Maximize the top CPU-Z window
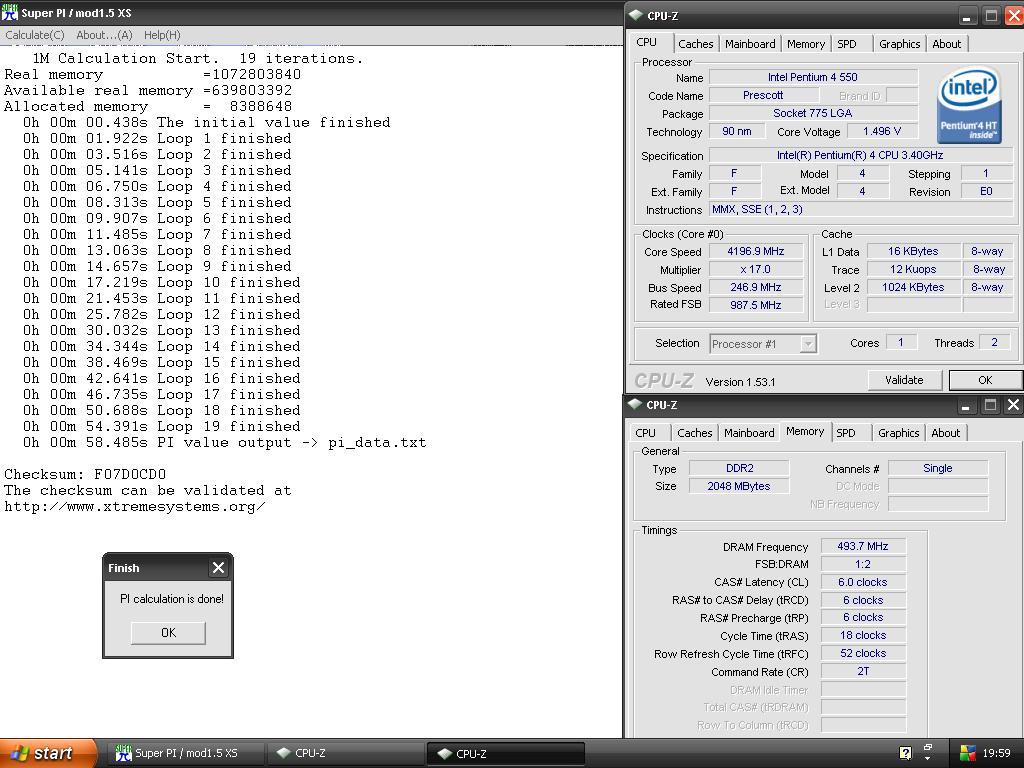 tap(991, 16)
